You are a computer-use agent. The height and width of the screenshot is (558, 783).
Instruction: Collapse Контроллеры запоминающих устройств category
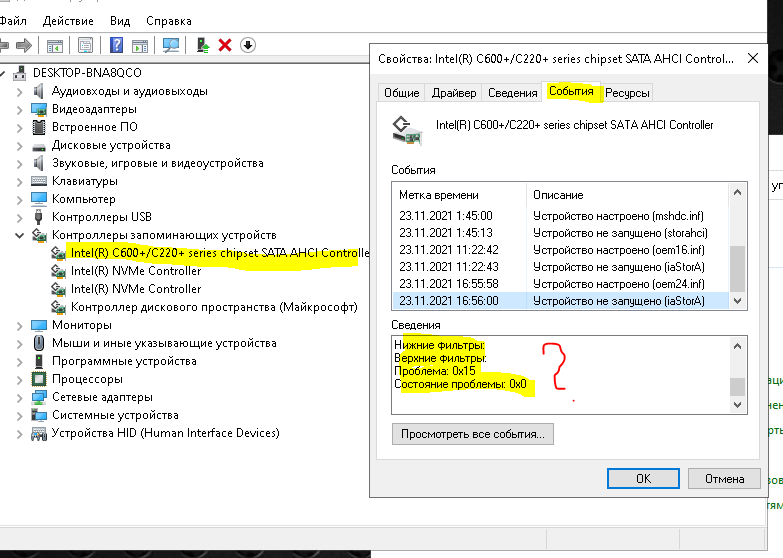click(19, 235)
